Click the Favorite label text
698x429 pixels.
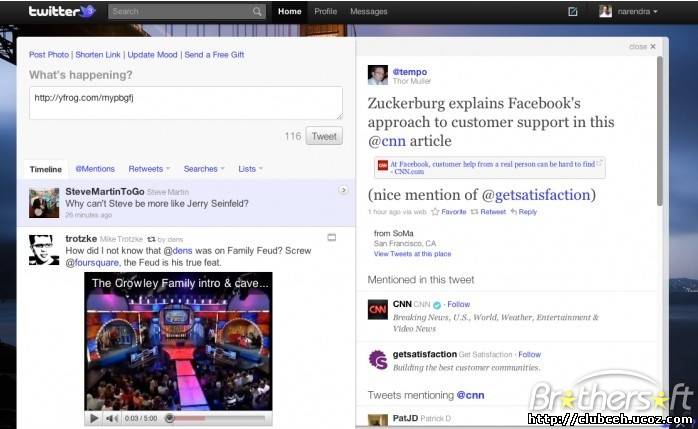454,212
